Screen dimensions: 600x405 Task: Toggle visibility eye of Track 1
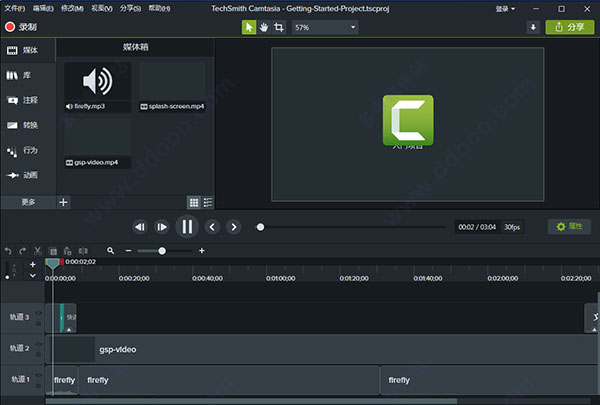coord(38,375)
